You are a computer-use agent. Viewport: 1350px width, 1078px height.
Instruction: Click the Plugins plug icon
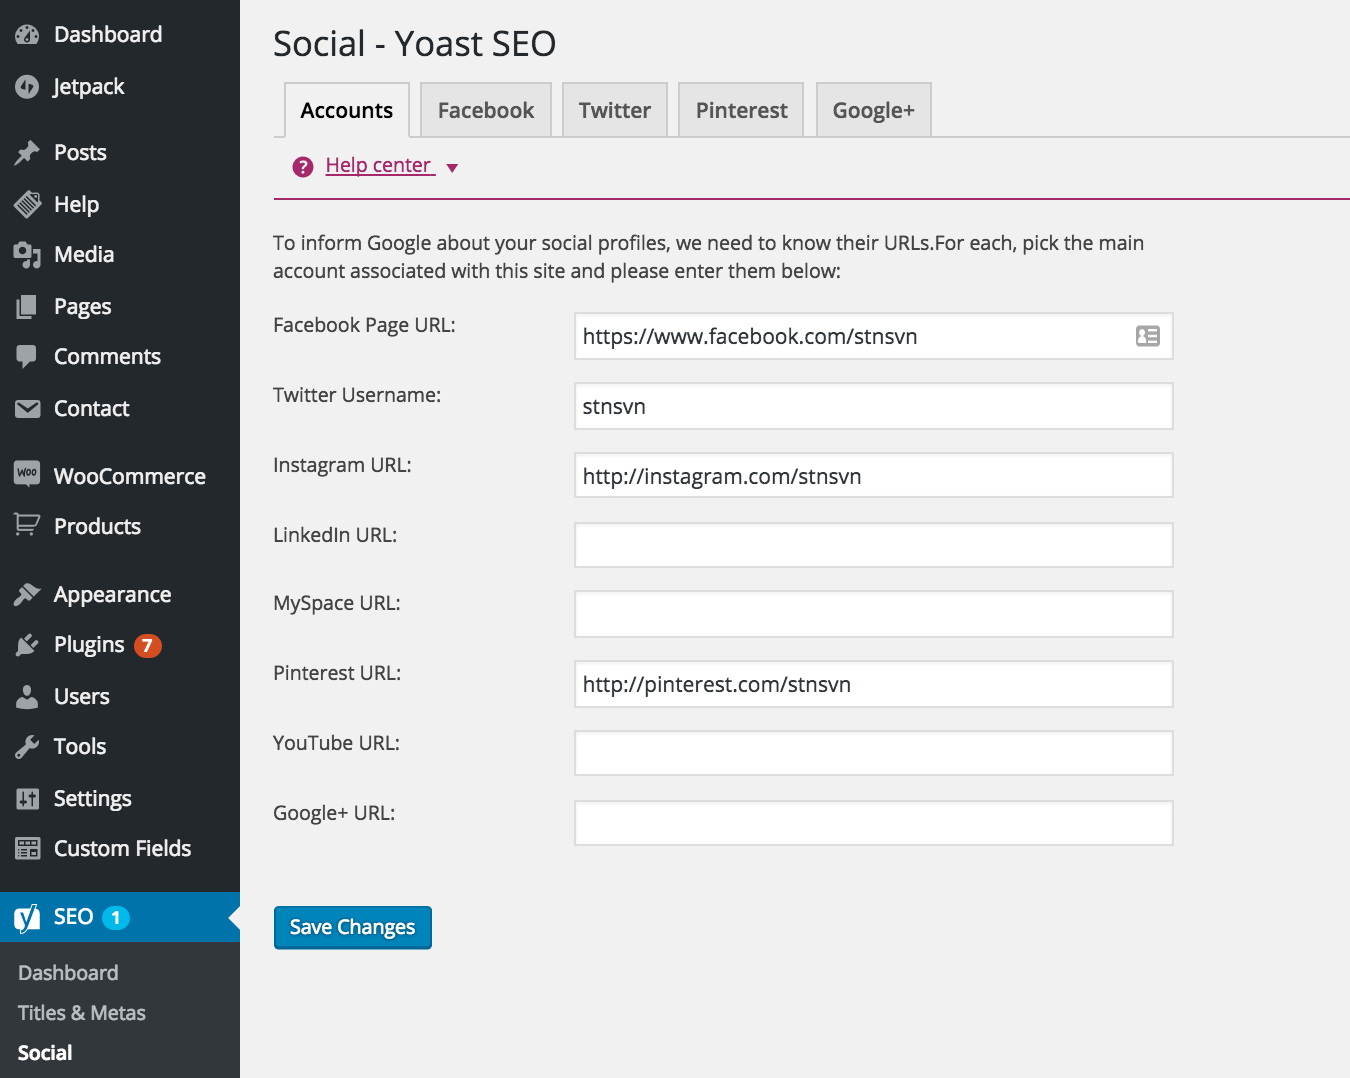27,645
